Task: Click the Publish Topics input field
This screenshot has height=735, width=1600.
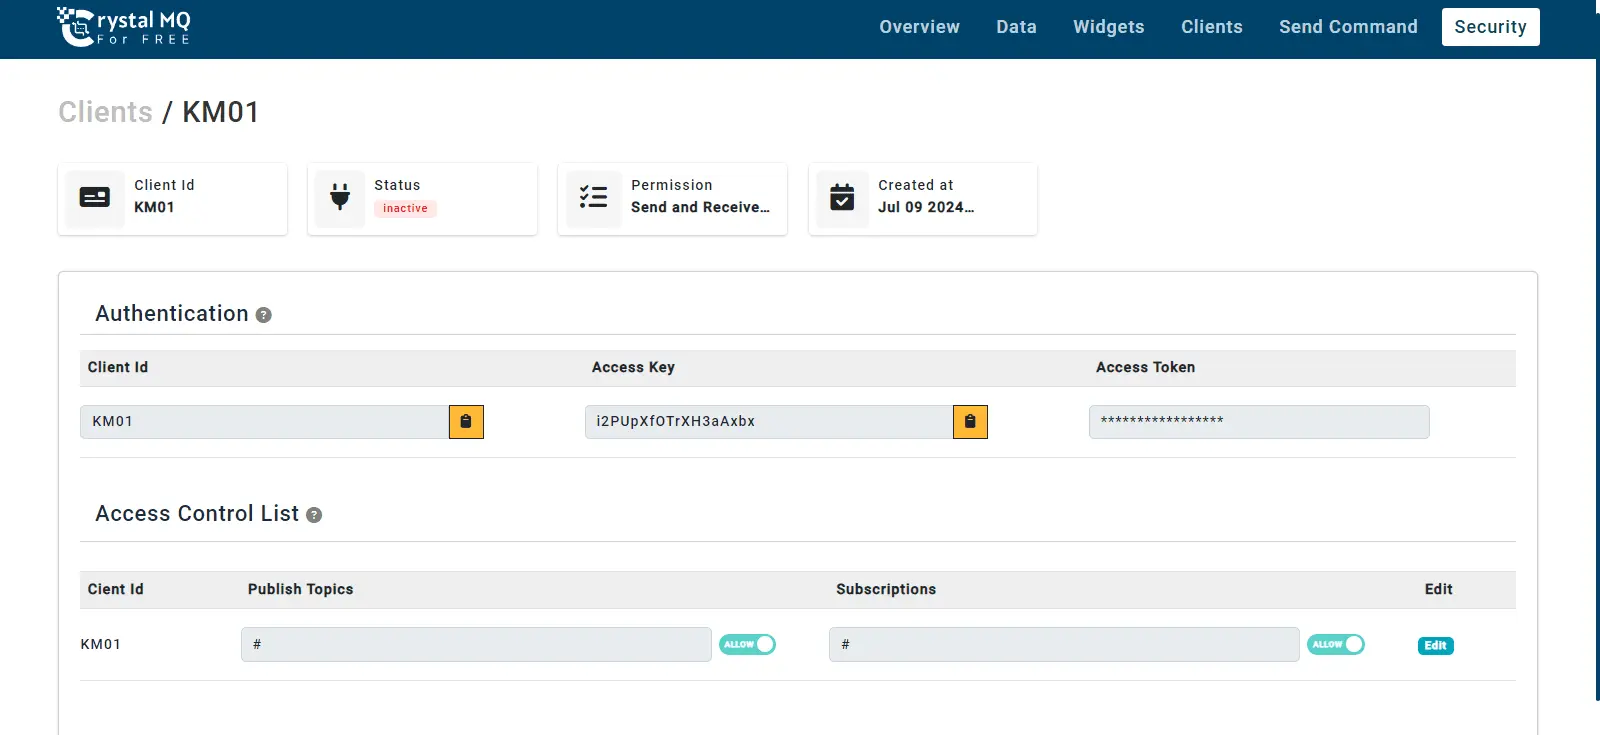Action: point(476,645)
